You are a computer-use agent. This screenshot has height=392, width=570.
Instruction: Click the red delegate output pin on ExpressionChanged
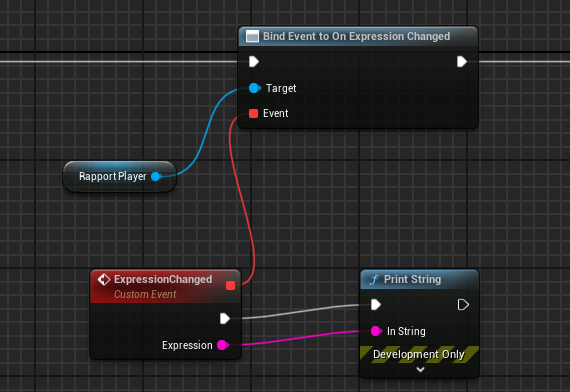(230, 285)
